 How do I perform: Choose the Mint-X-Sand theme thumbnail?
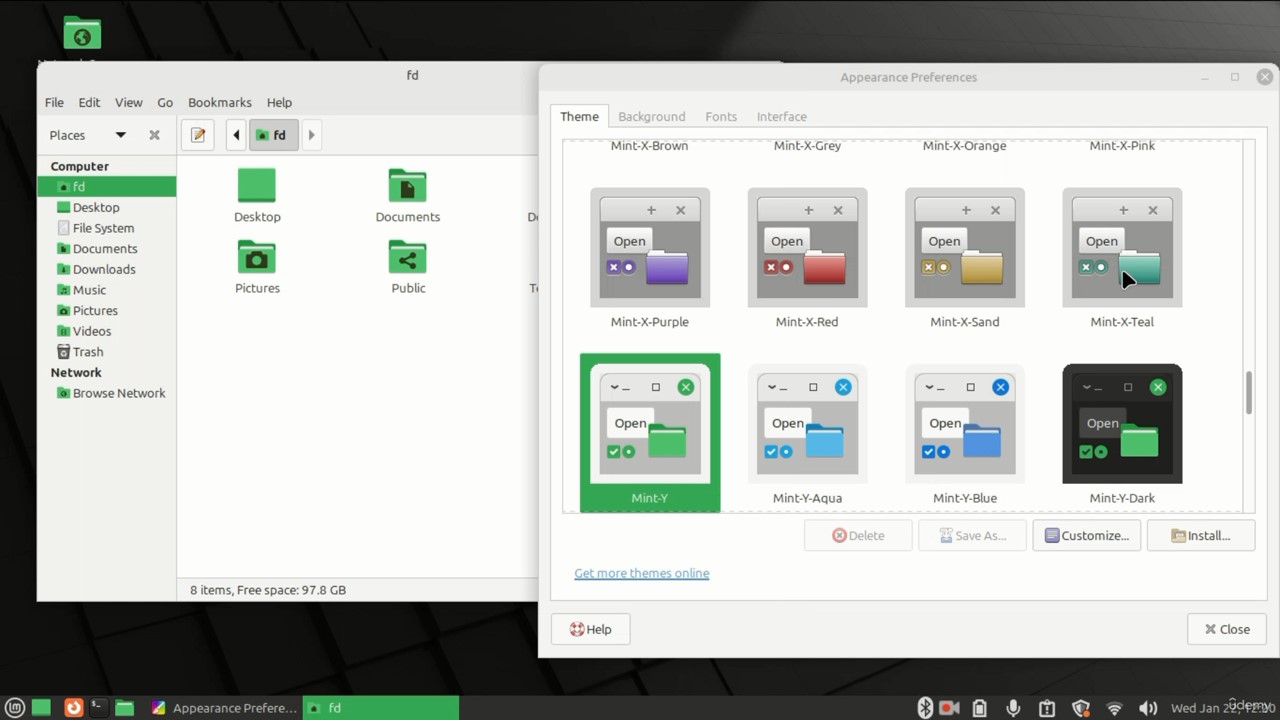pyautogui.click(x=965, y=248)
